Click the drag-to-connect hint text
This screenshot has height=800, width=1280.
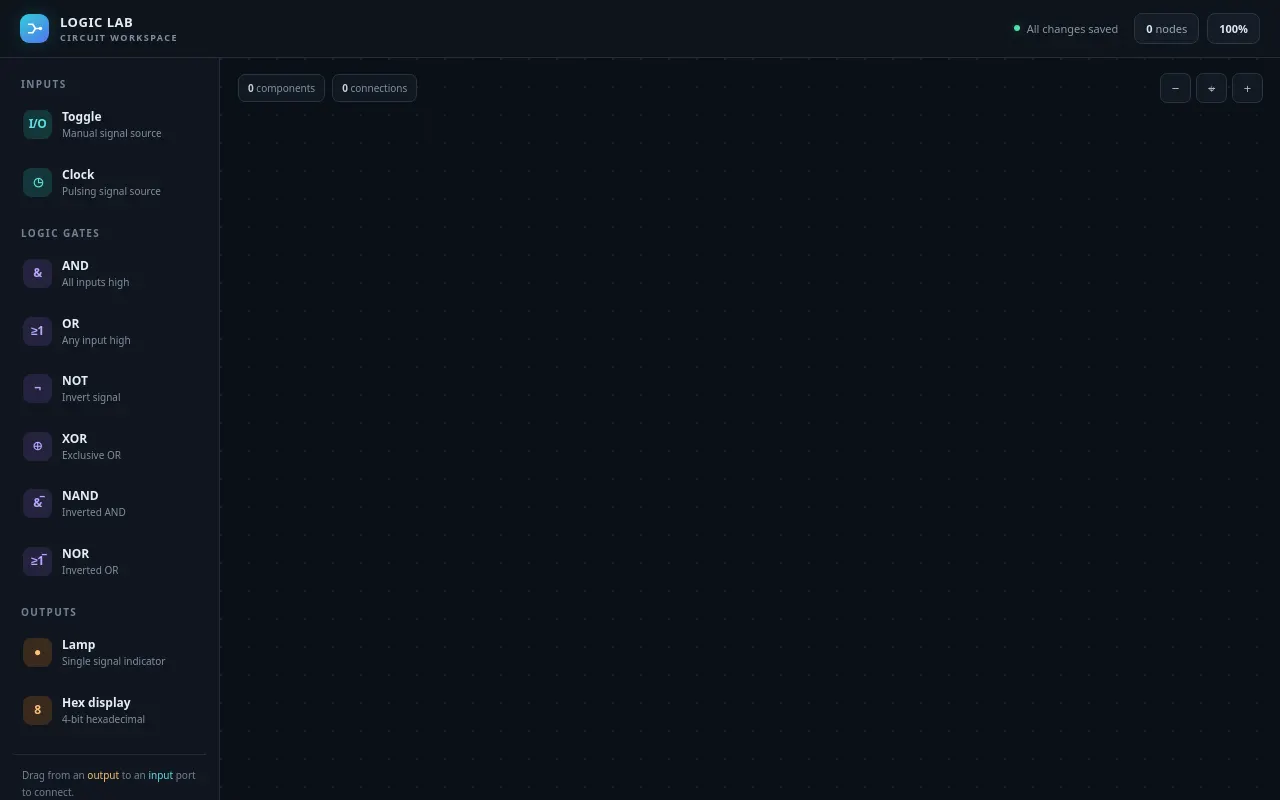[109, 783]
